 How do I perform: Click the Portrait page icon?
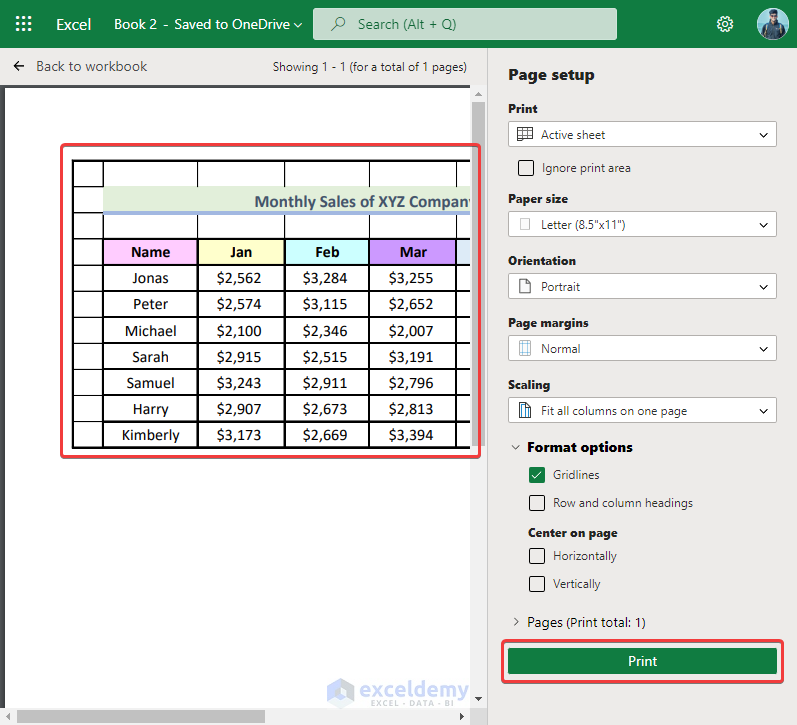(525, 286)
